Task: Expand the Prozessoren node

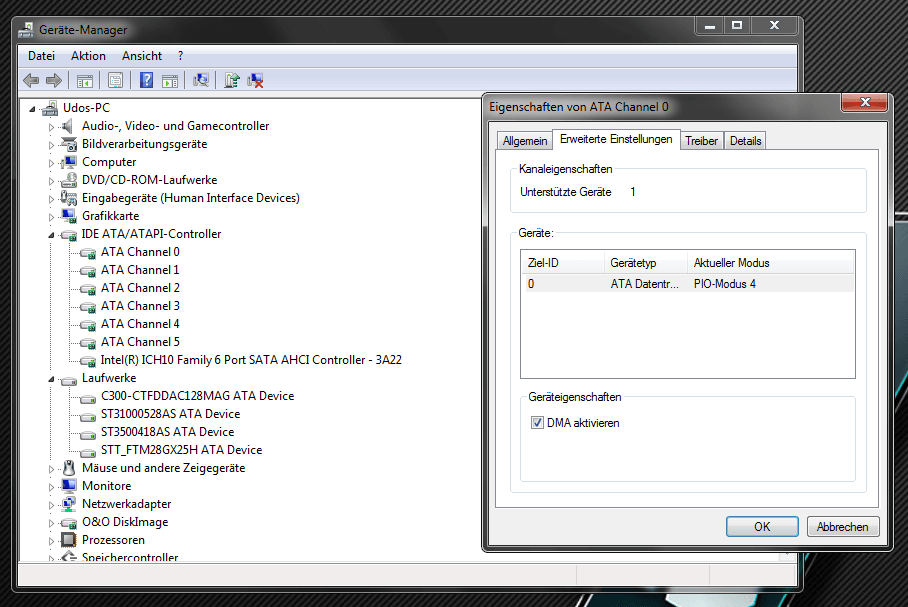Action: point(52,540)
